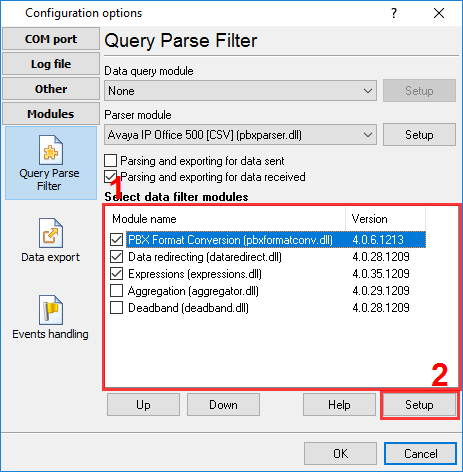The width and height of the screenshot is (463, 472).
Task: Click Setup button for filter modules
Action: [x=419, y=405]
